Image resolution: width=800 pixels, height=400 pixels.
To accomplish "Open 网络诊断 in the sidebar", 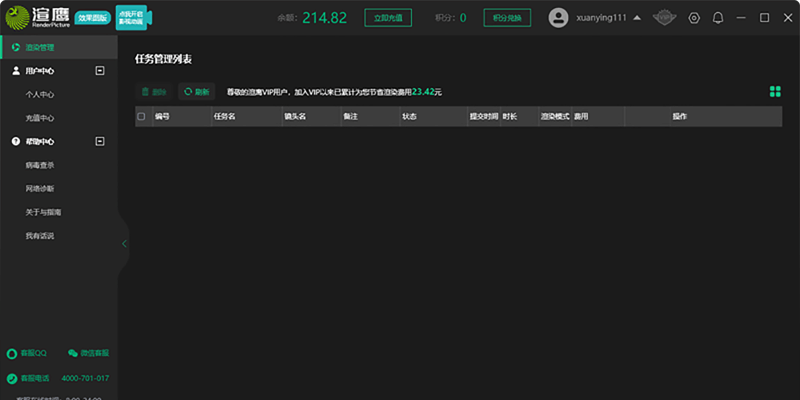I will pos(40,188).
